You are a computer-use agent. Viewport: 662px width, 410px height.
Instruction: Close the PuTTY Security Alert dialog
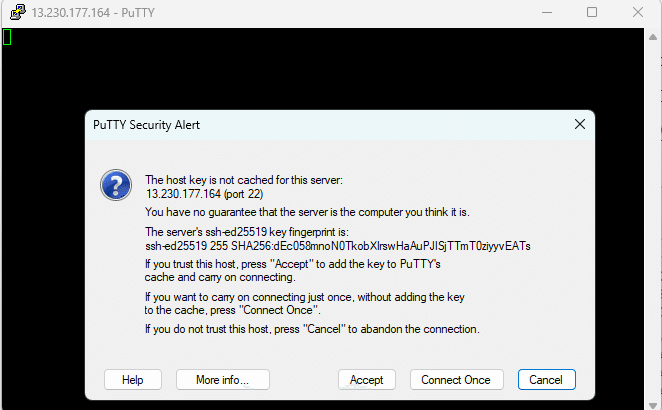coord(580,124)
